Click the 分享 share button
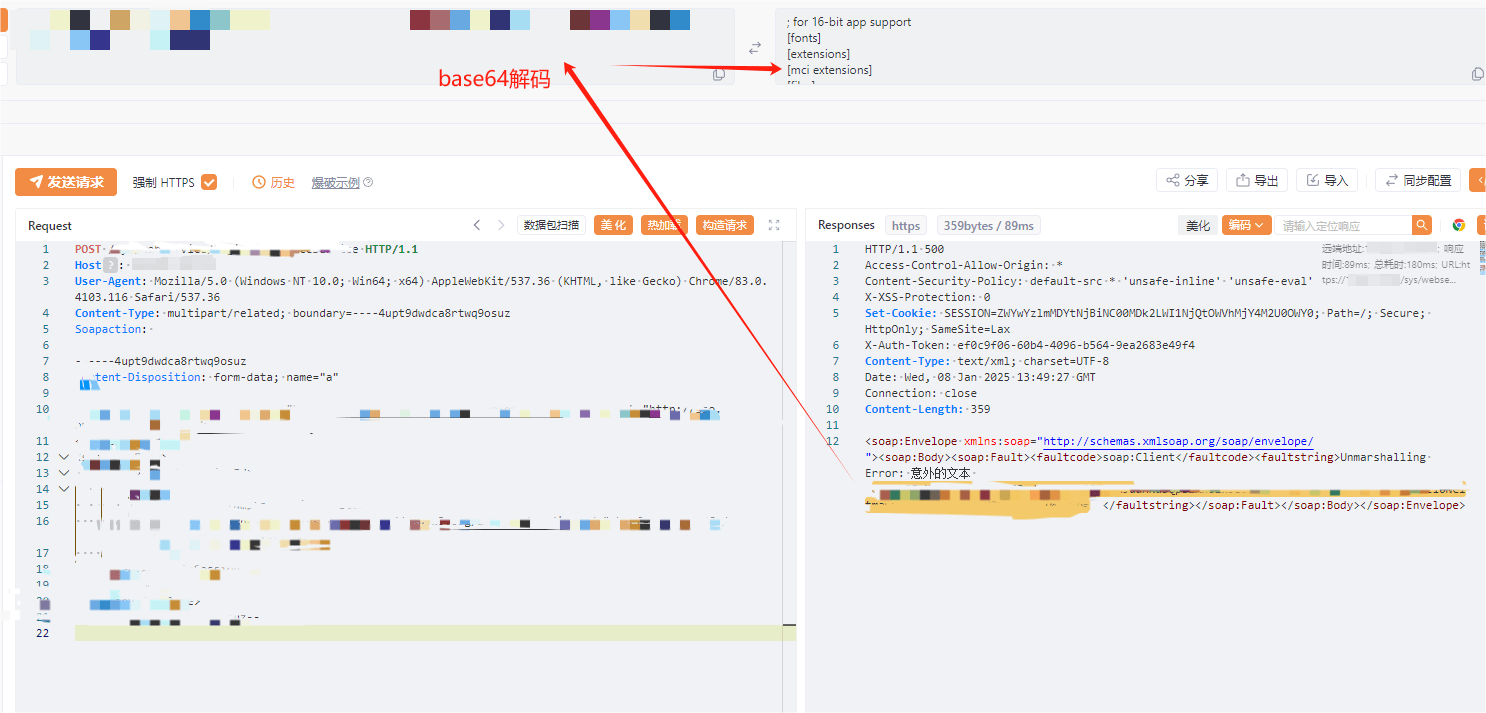Image resolution: width=1486 pixels, height=713 pixels. point(1187,181)
